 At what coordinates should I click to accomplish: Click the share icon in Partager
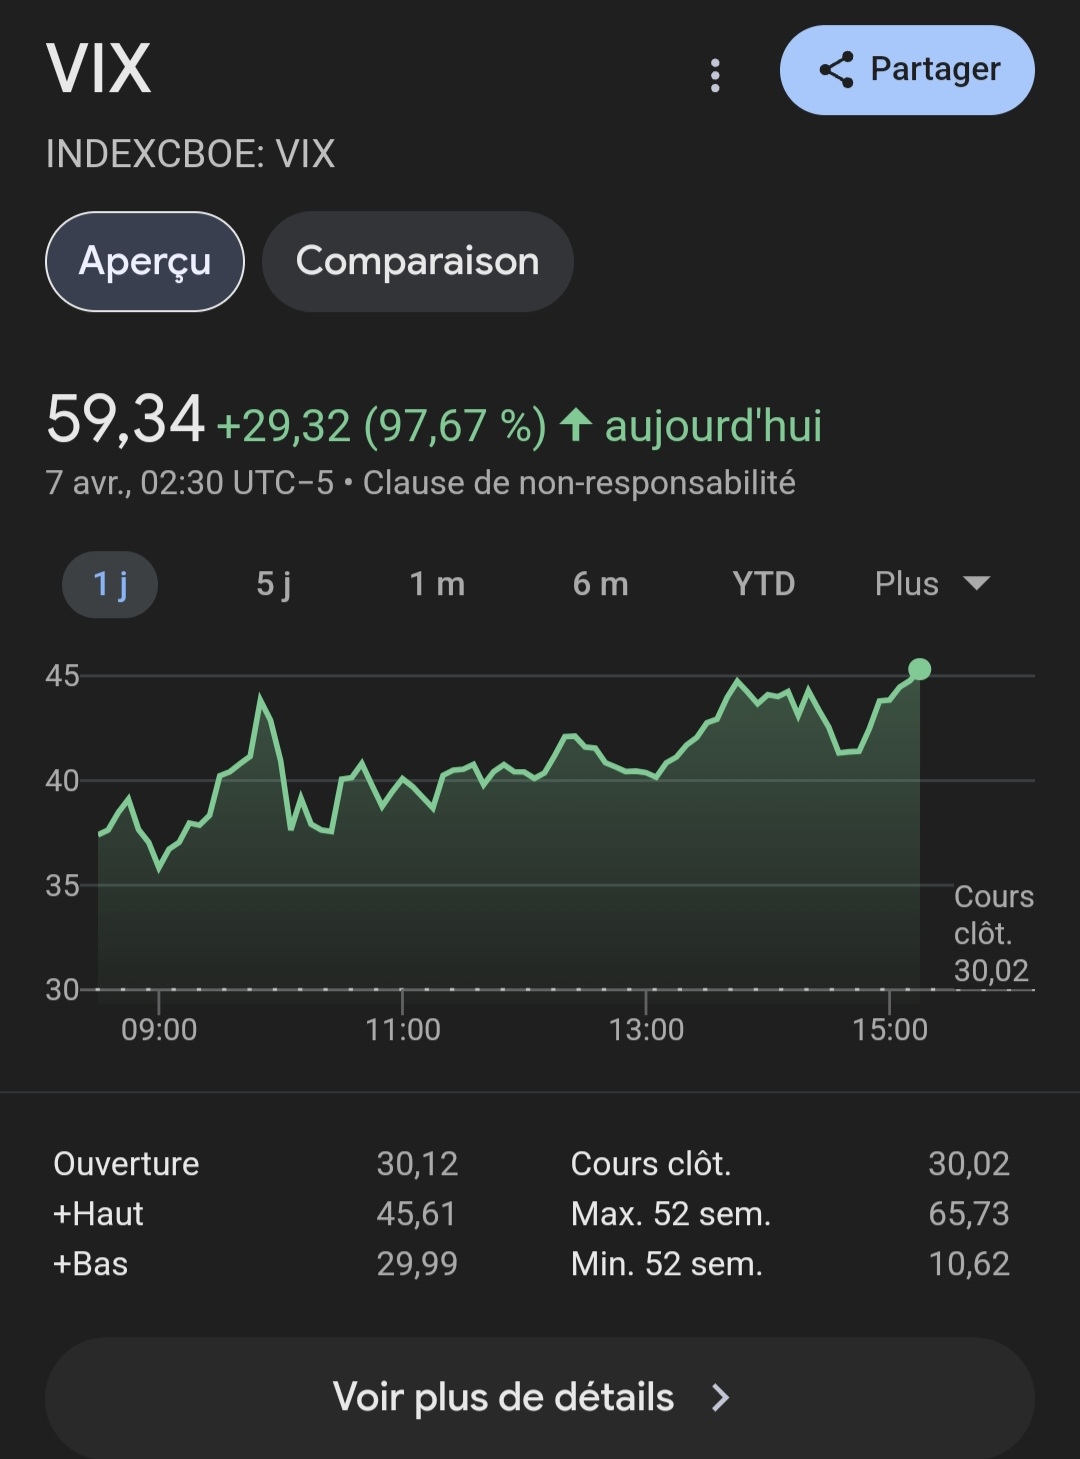[836, 70]
